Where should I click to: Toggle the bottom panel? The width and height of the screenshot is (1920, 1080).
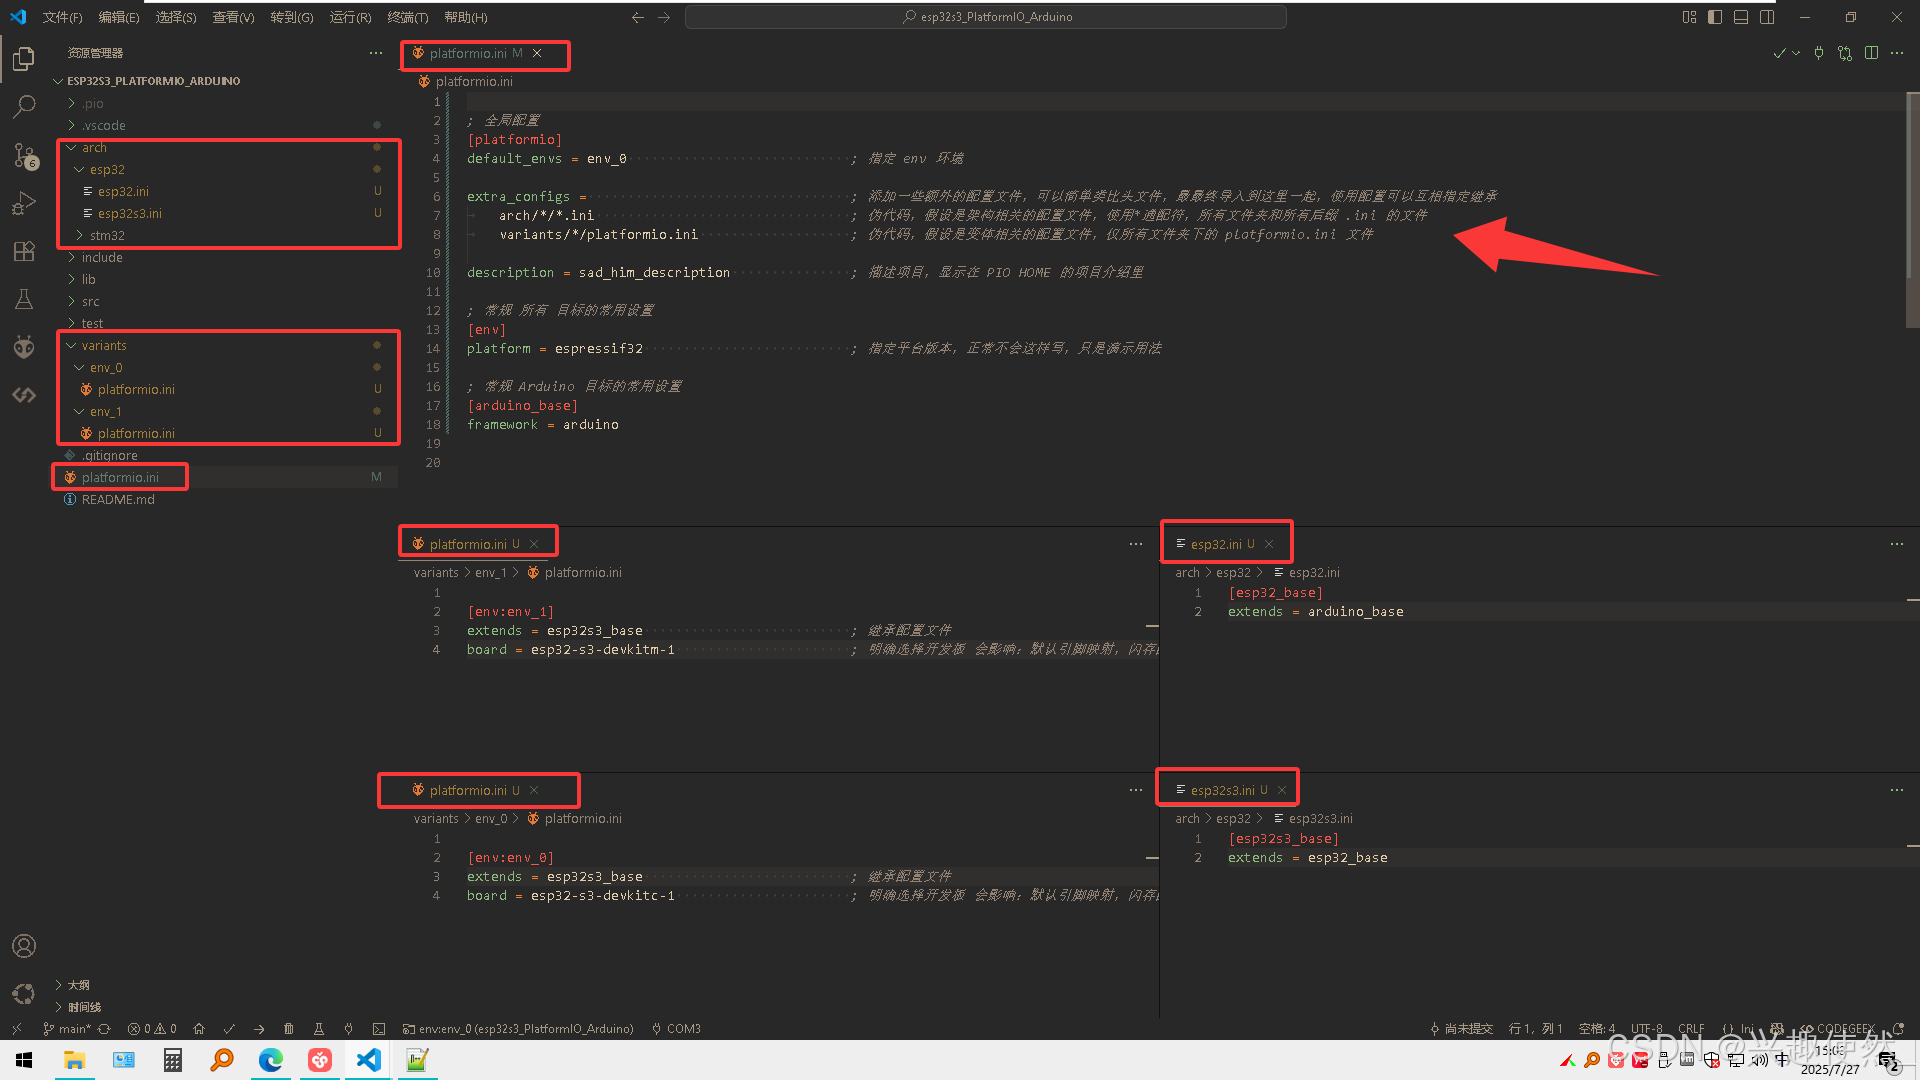point(1741,17)
